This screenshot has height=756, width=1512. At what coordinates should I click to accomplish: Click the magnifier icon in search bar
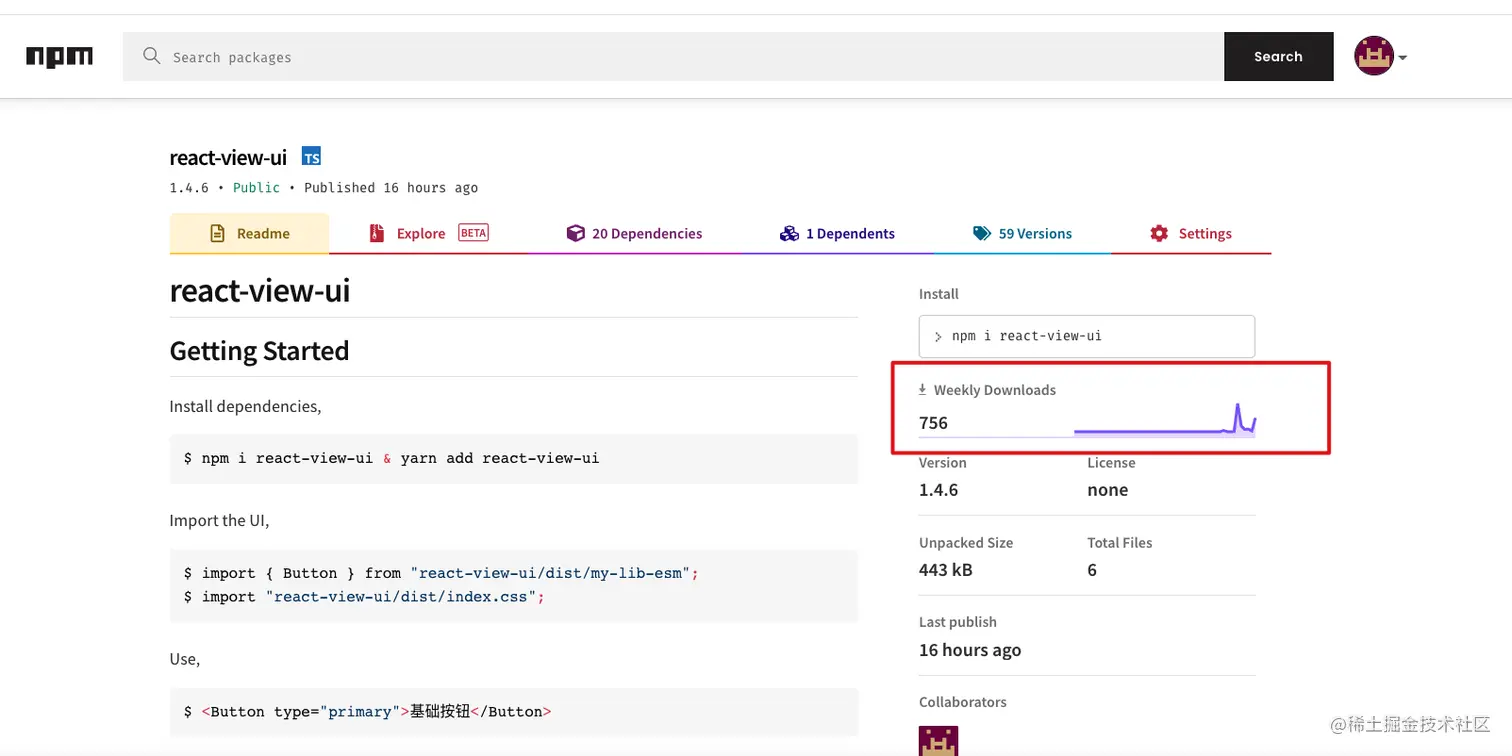click(x=152, y=56)
